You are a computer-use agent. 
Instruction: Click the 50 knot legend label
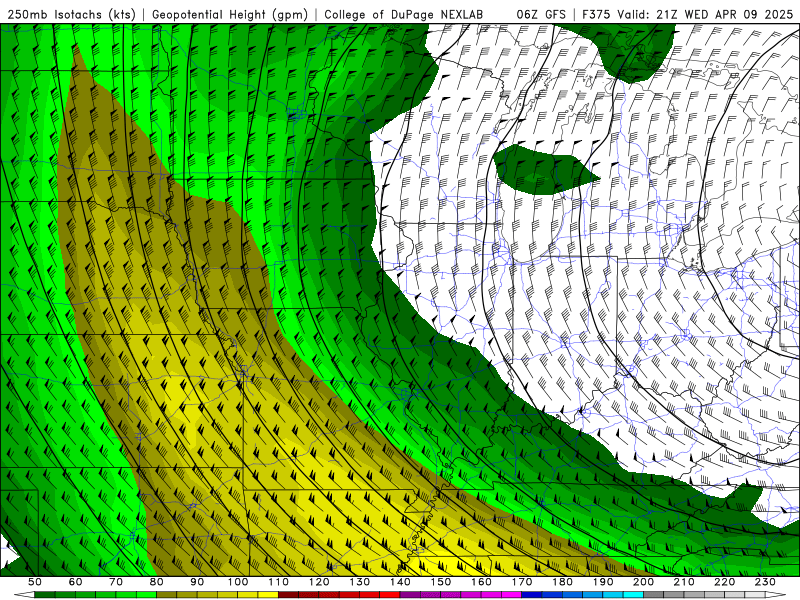click(35, 582)
